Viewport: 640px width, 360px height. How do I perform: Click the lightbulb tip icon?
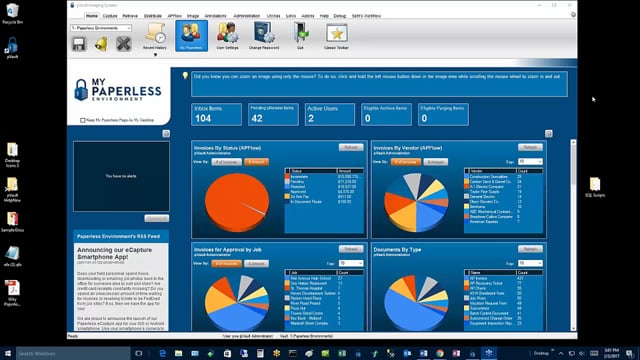[x=185, y=76]
